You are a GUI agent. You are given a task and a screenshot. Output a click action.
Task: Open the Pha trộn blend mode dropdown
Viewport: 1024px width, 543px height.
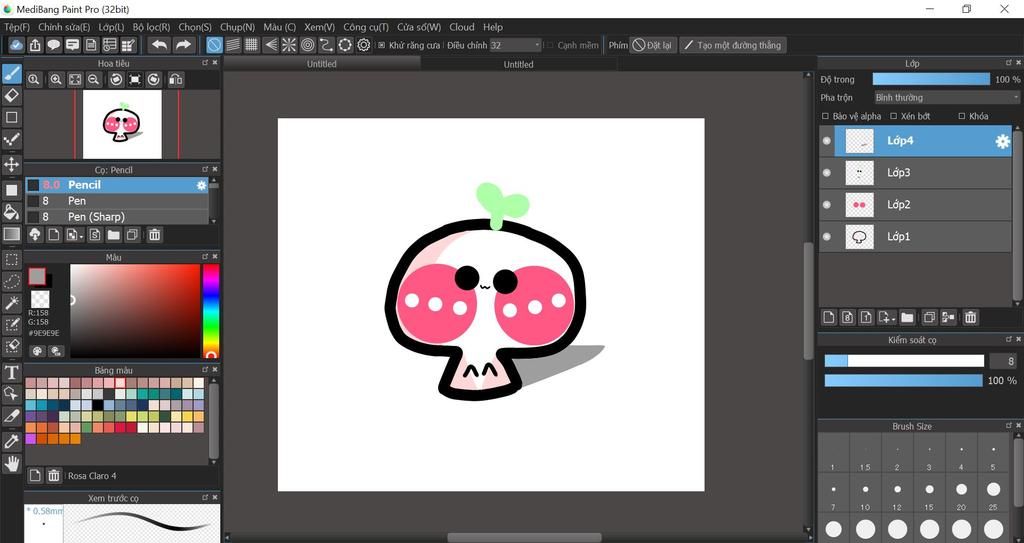pyautogui.click(x=947, y=97)
